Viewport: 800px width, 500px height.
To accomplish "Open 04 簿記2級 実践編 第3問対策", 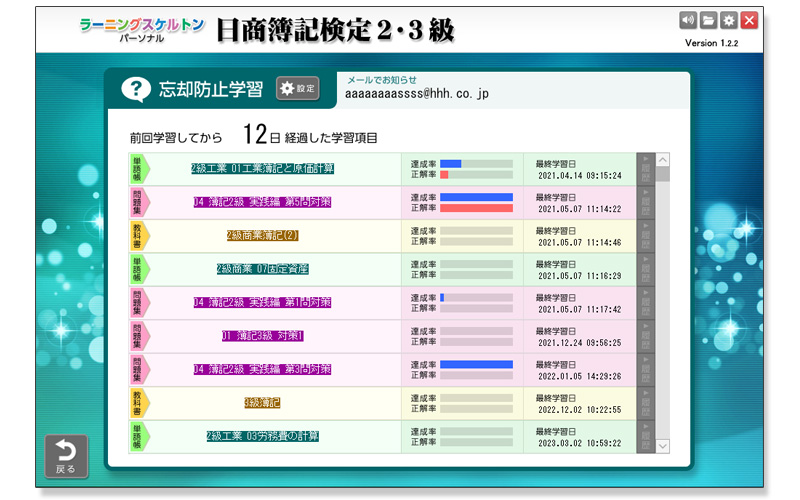I will 262,369.
